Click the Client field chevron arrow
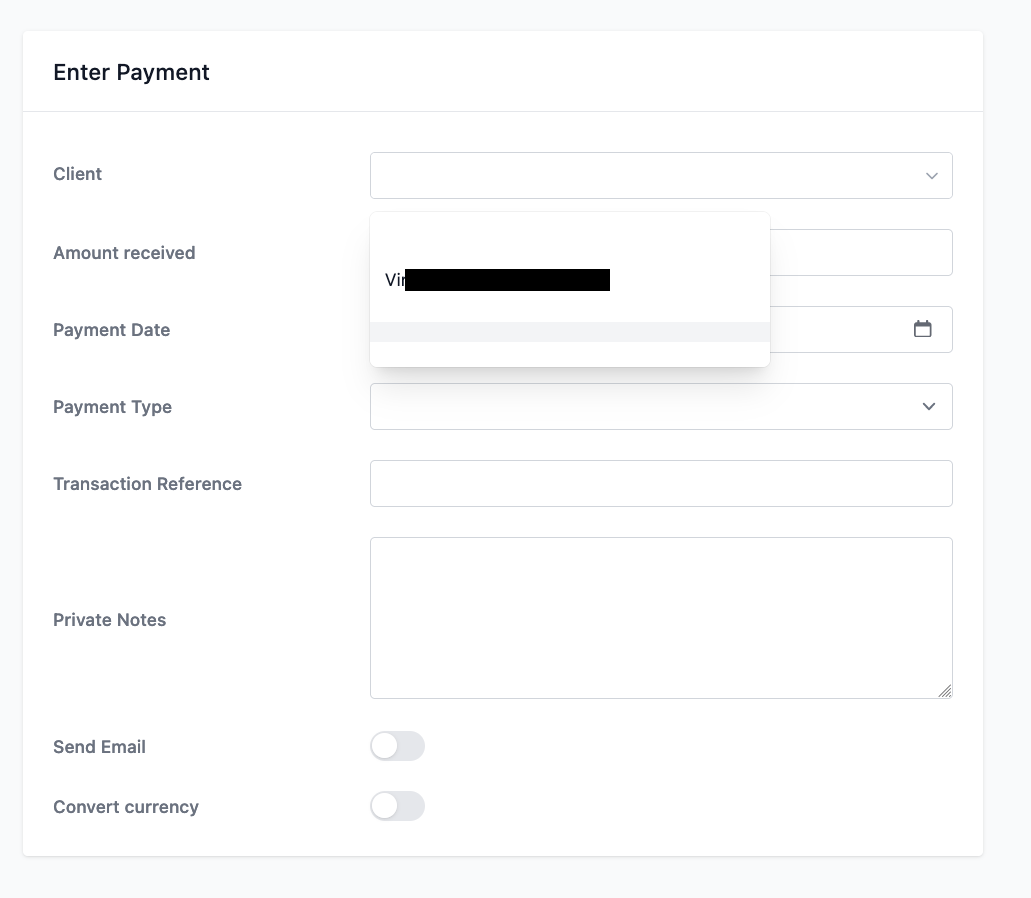Screen dimensions: 1031x898 pyautogui.click(x=932, y=176)
